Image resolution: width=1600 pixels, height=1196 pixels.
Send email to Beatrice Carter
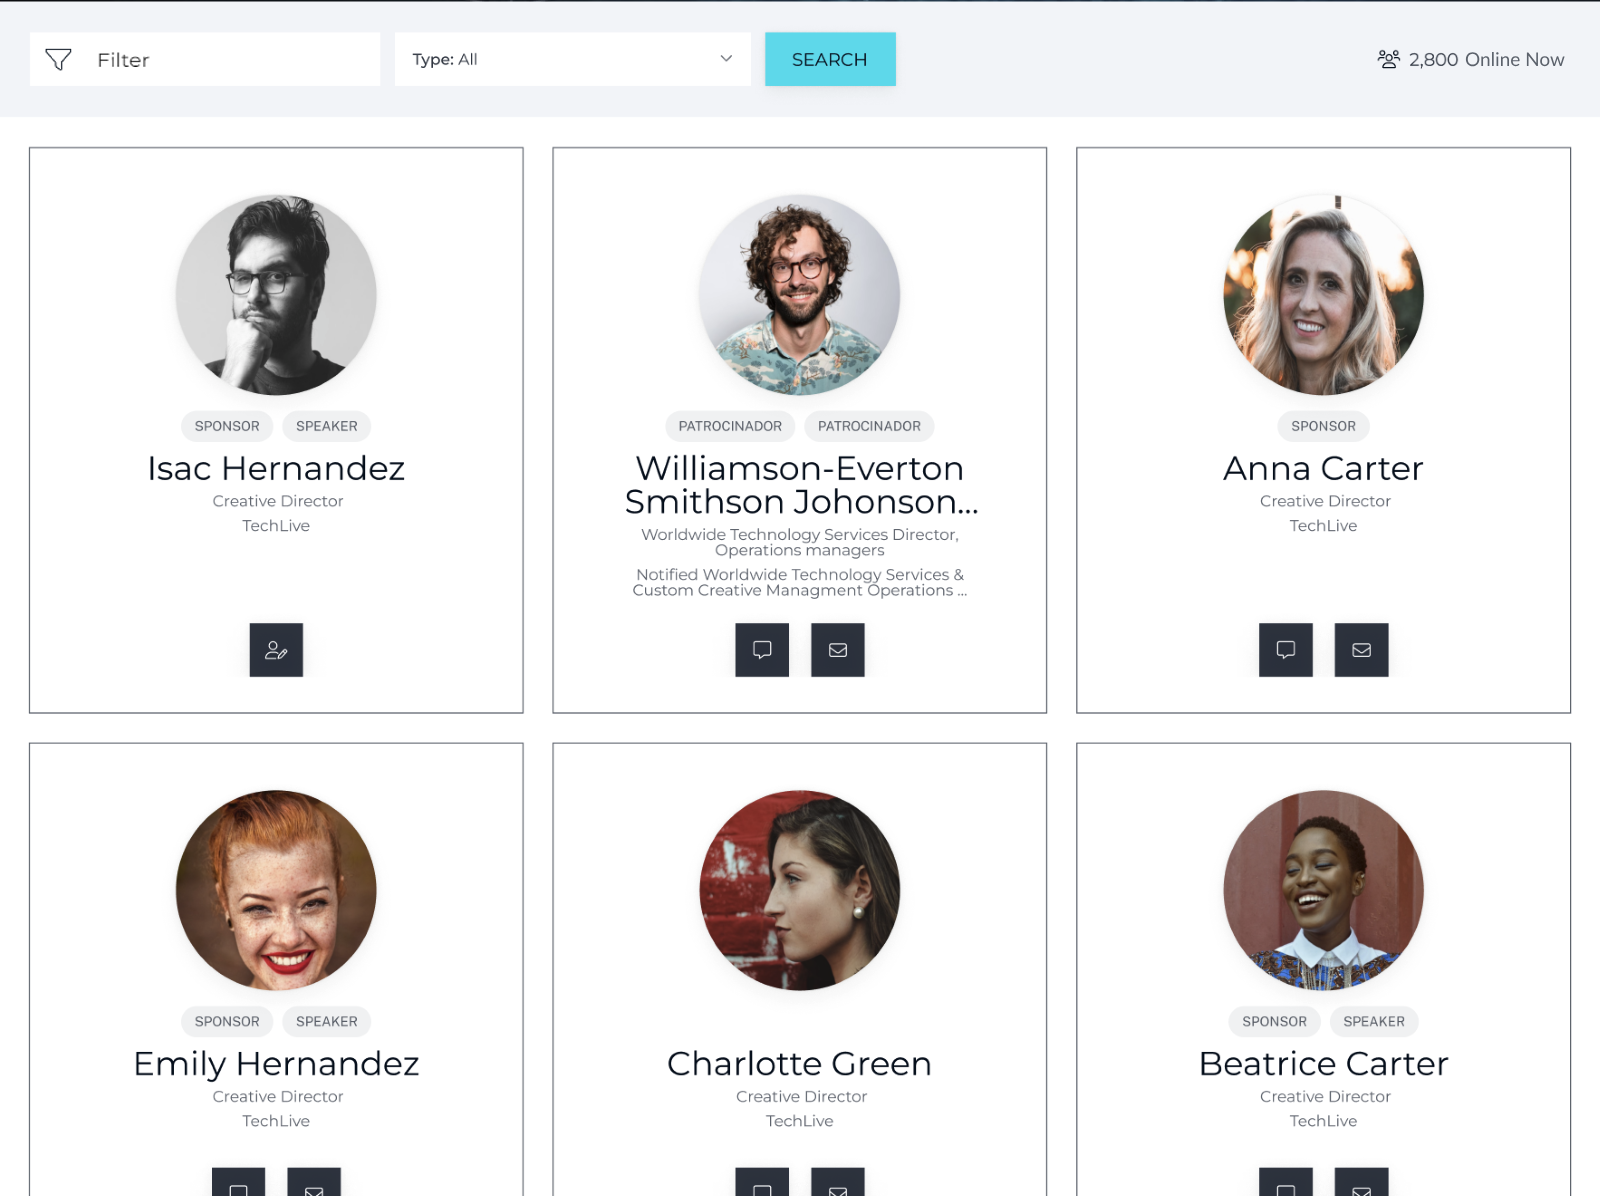1362,1182
